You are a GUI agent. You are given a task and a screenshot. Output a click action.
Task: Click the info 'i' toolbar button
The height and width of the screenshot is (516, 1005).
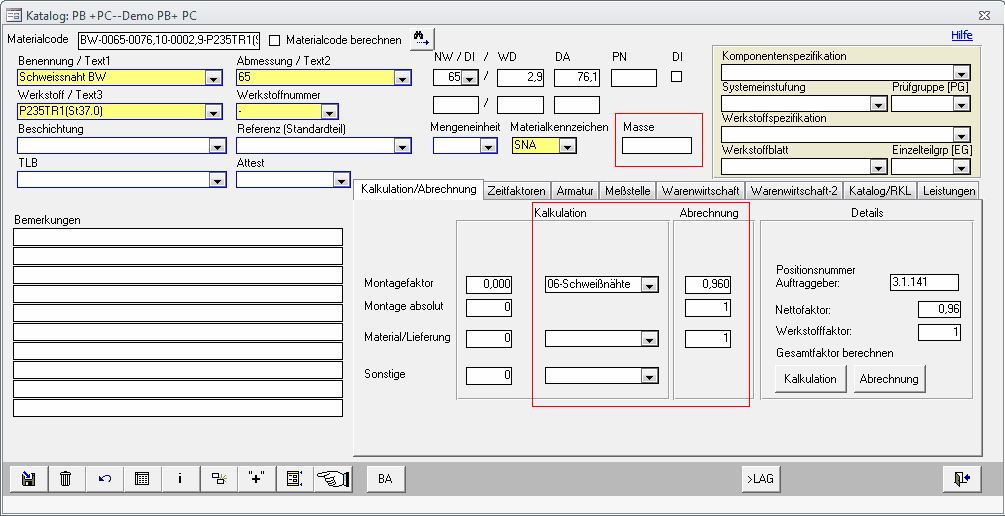pyautogui.click(x=180, y=479)
